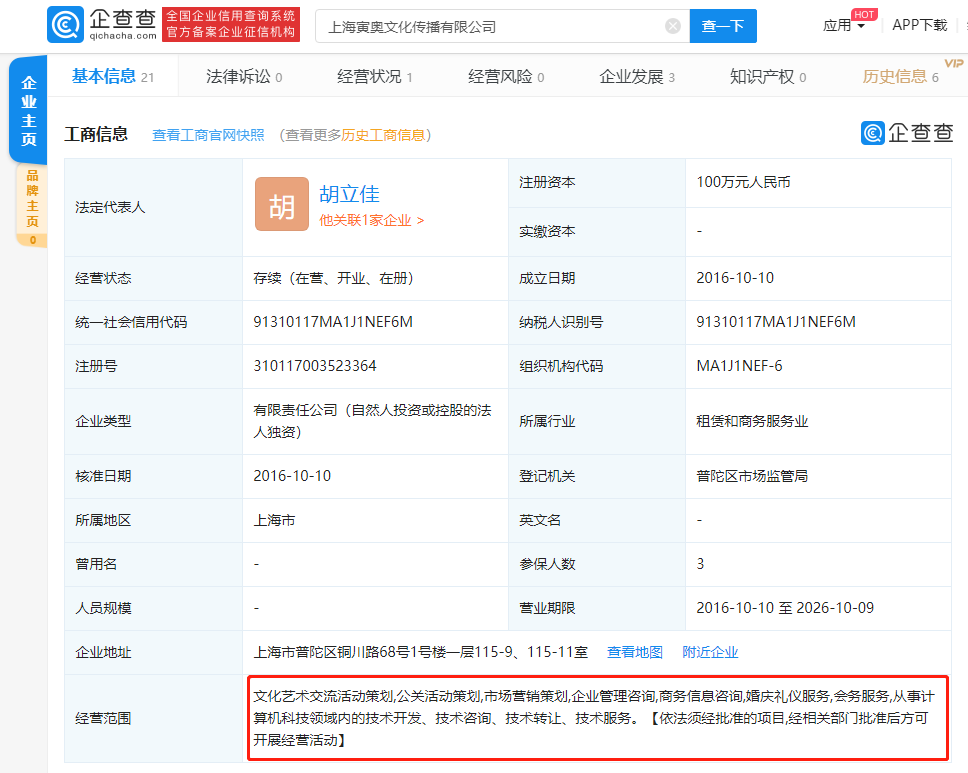
Task: Expand 他关联1家企业 link
Action: [371, 220]
